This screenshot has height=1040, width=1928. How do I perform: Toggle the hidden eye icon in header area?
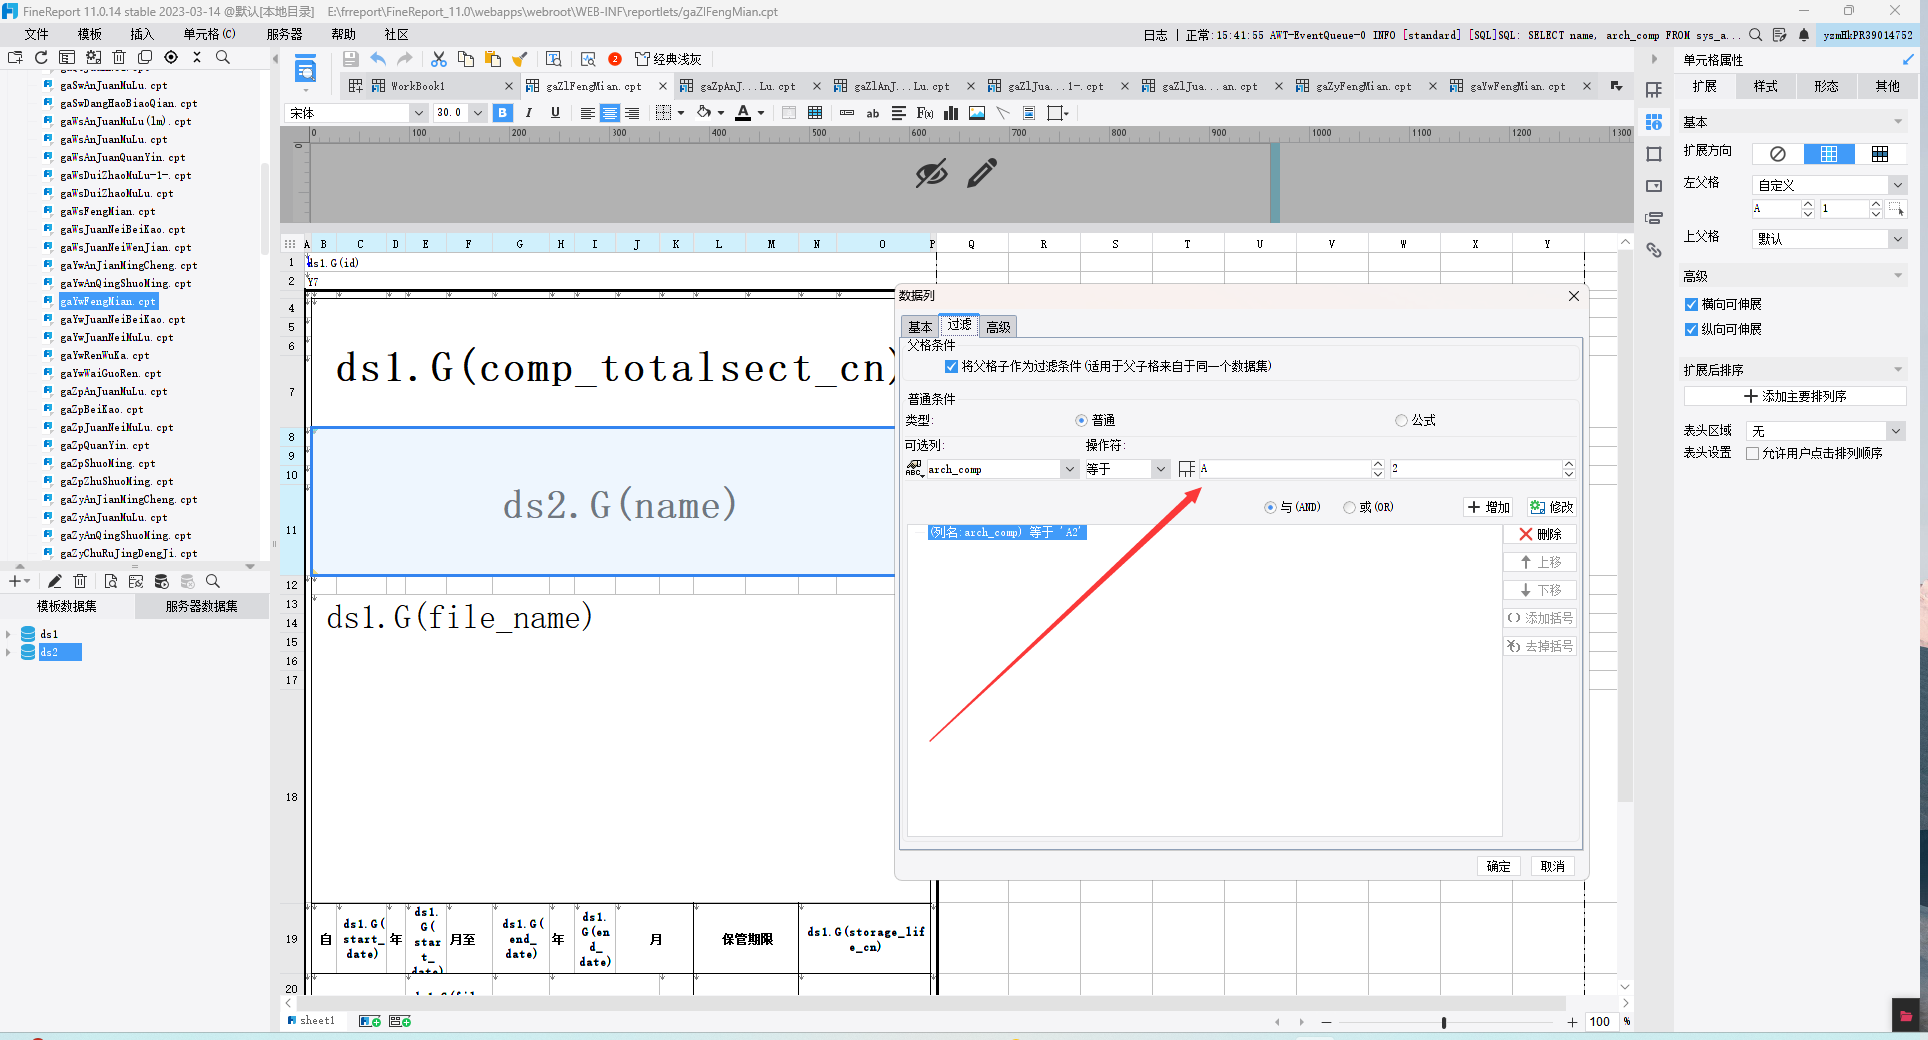pos(931,173)
